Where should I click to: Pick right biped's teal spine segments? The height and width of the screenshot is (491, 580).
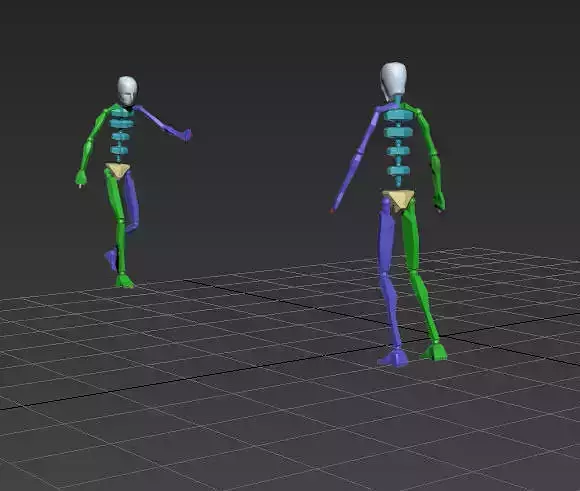pos(398,147)
